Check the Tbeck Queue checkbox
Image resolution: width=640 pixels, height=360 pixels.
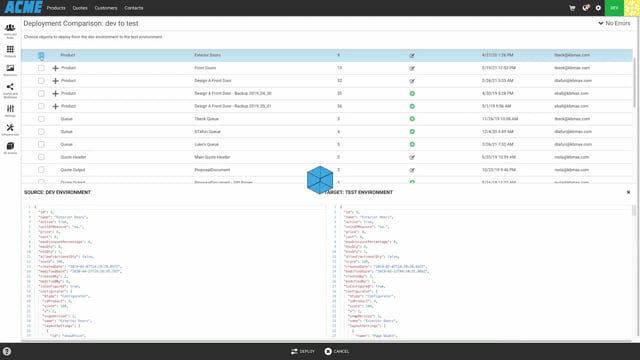(x=41, y=119)
